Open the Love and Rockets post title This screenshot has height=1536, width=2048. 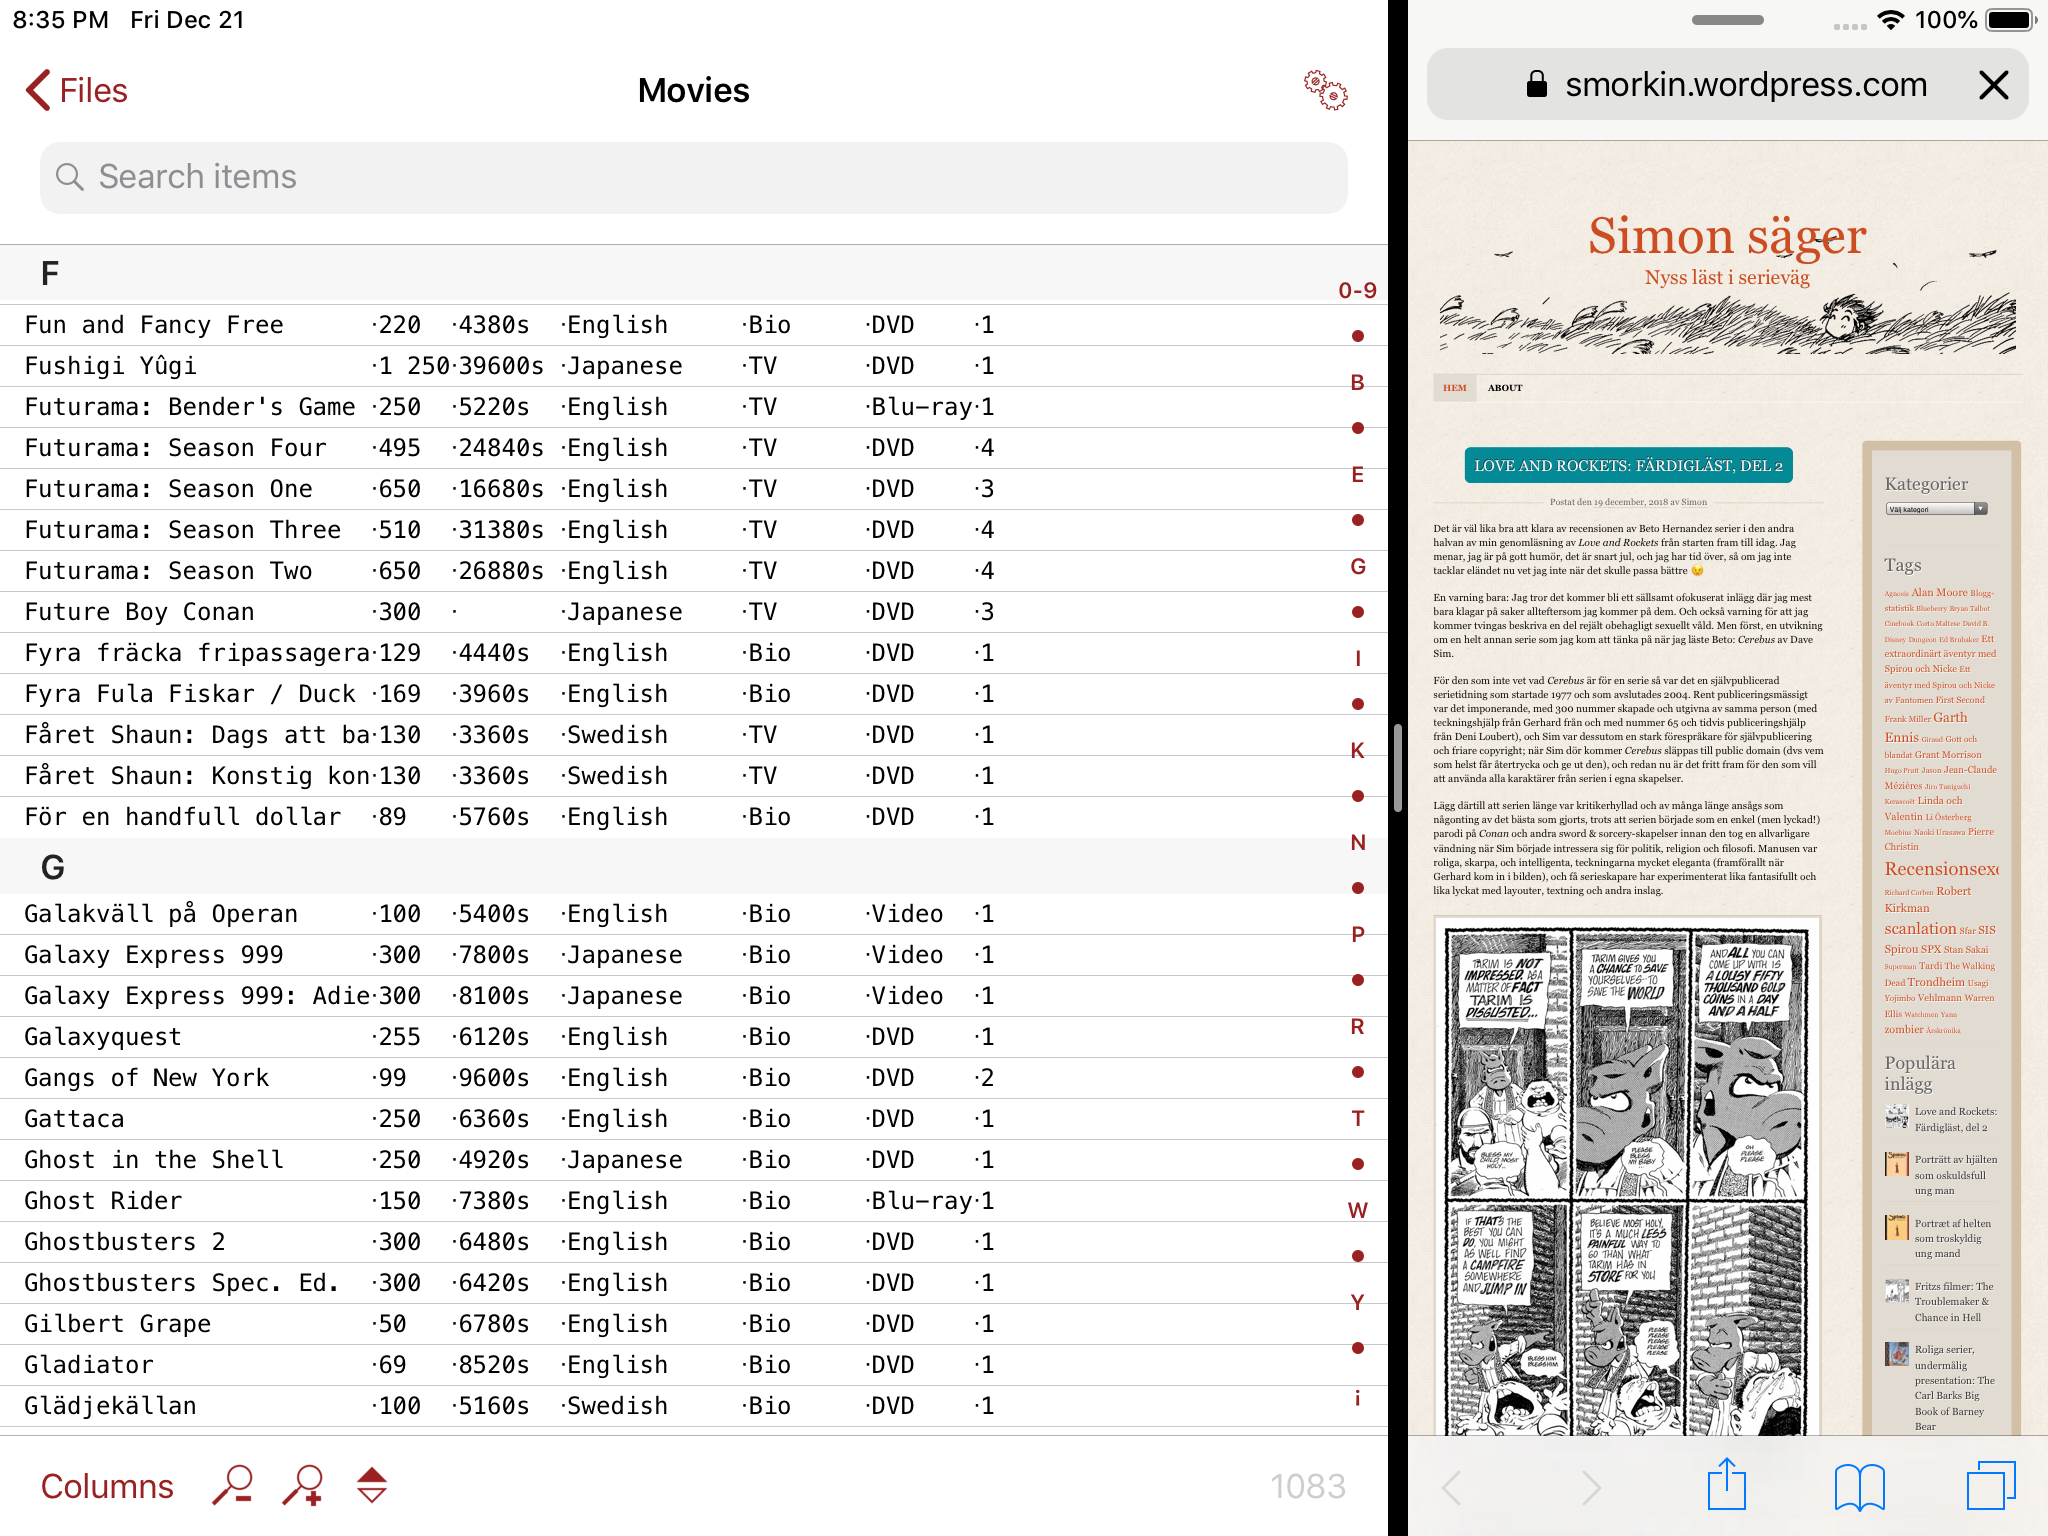[x=1628, y=466]
